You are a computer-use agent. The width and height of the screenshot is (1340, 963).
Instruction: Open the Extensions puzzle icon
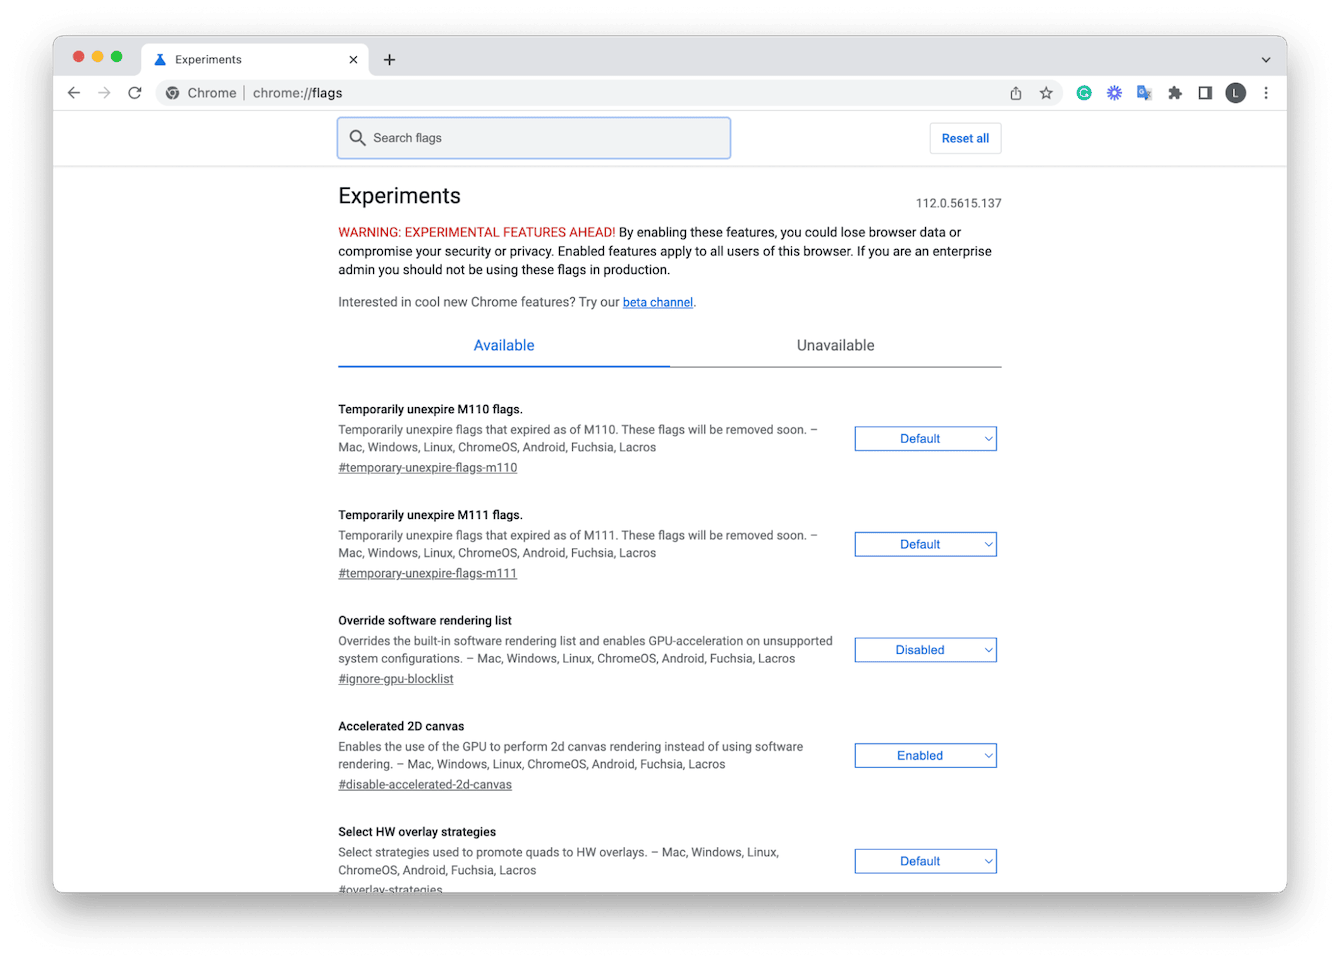pyautogui.click(x=1175, y=93)
